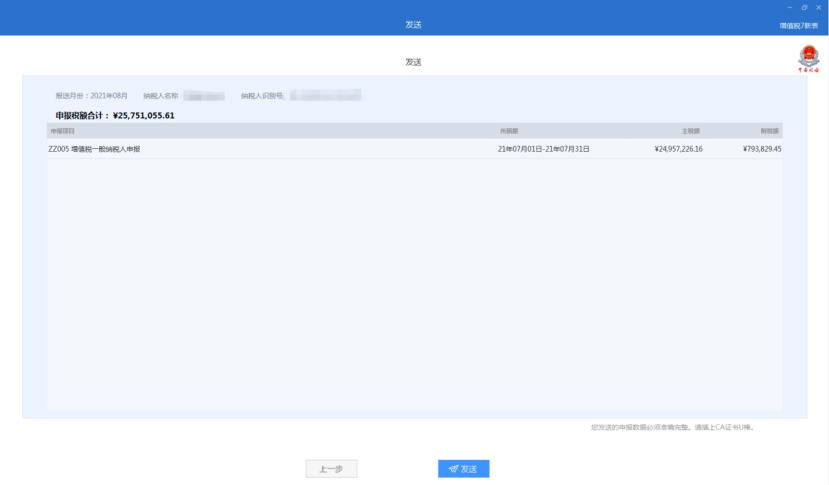Minimize the application window
The width and height of the screenshot is (829, 485).
click(x=790, y=7)
